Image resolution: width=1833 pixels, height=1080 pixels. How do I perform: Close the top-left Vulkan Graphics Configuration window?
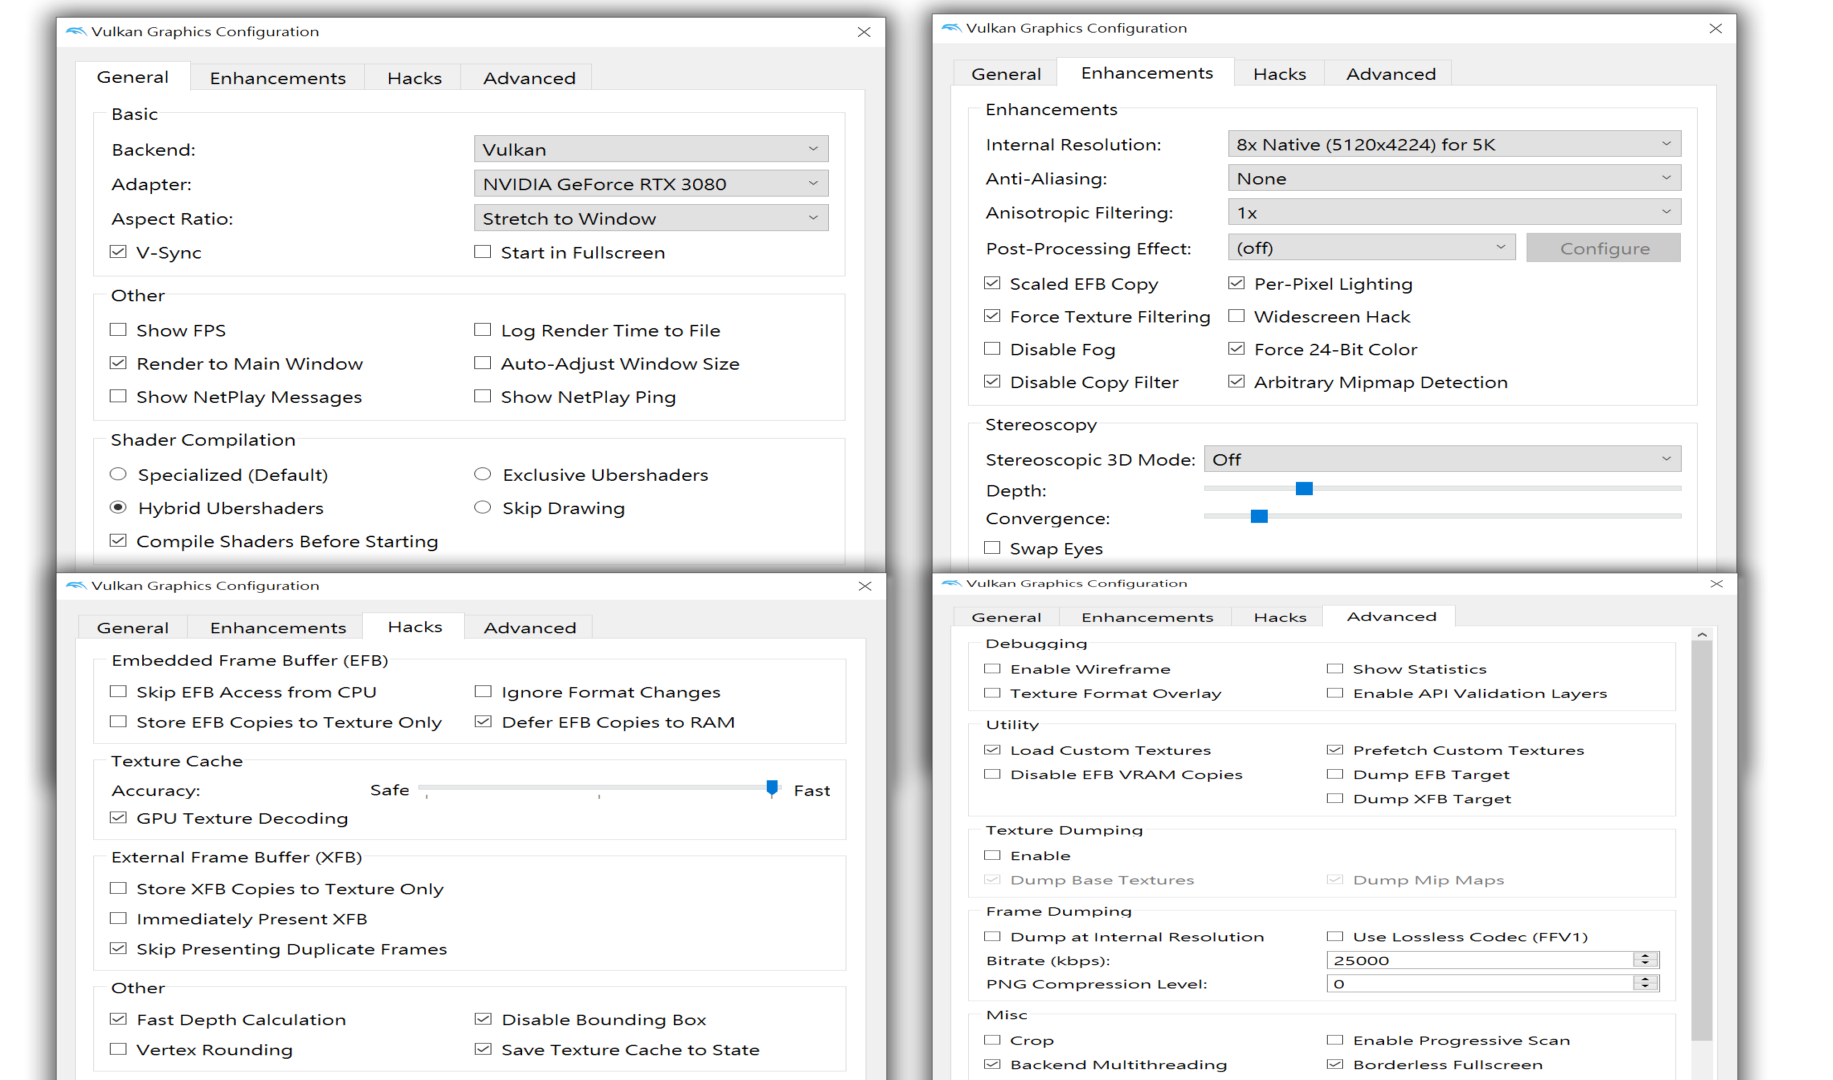(864, 32)
